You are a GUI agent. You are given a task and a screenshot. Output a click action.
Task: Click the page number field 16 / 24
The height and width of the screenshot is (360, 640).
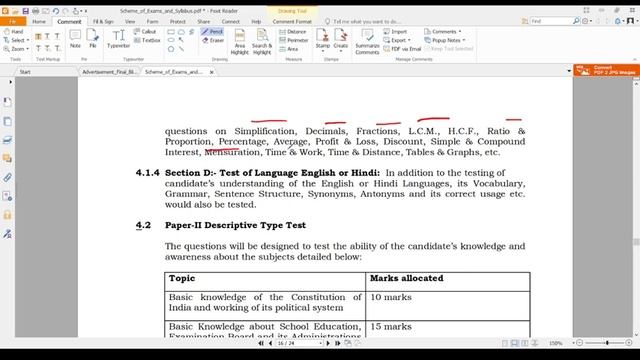click(x=299, y=343)
